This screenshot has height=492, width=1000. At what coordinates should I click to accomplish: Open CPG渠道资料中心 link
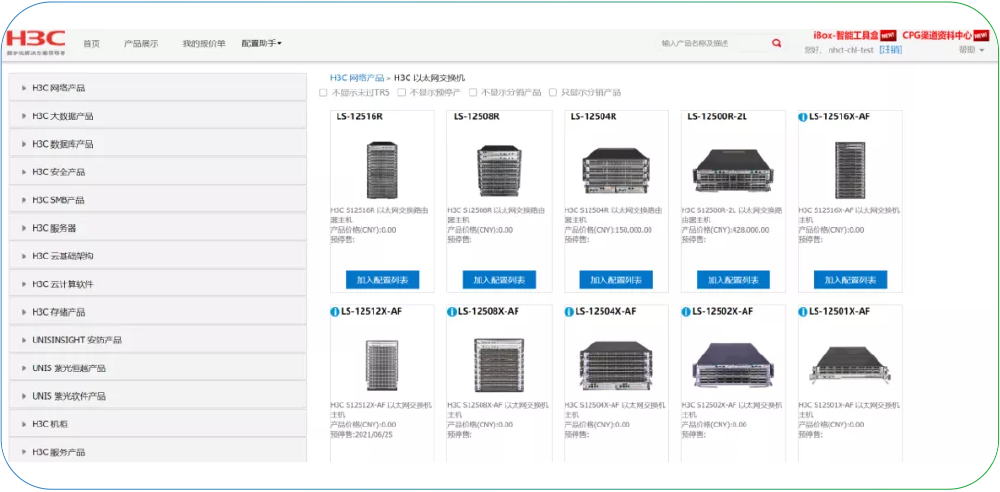pyautogui.click(x=937, y=35)
